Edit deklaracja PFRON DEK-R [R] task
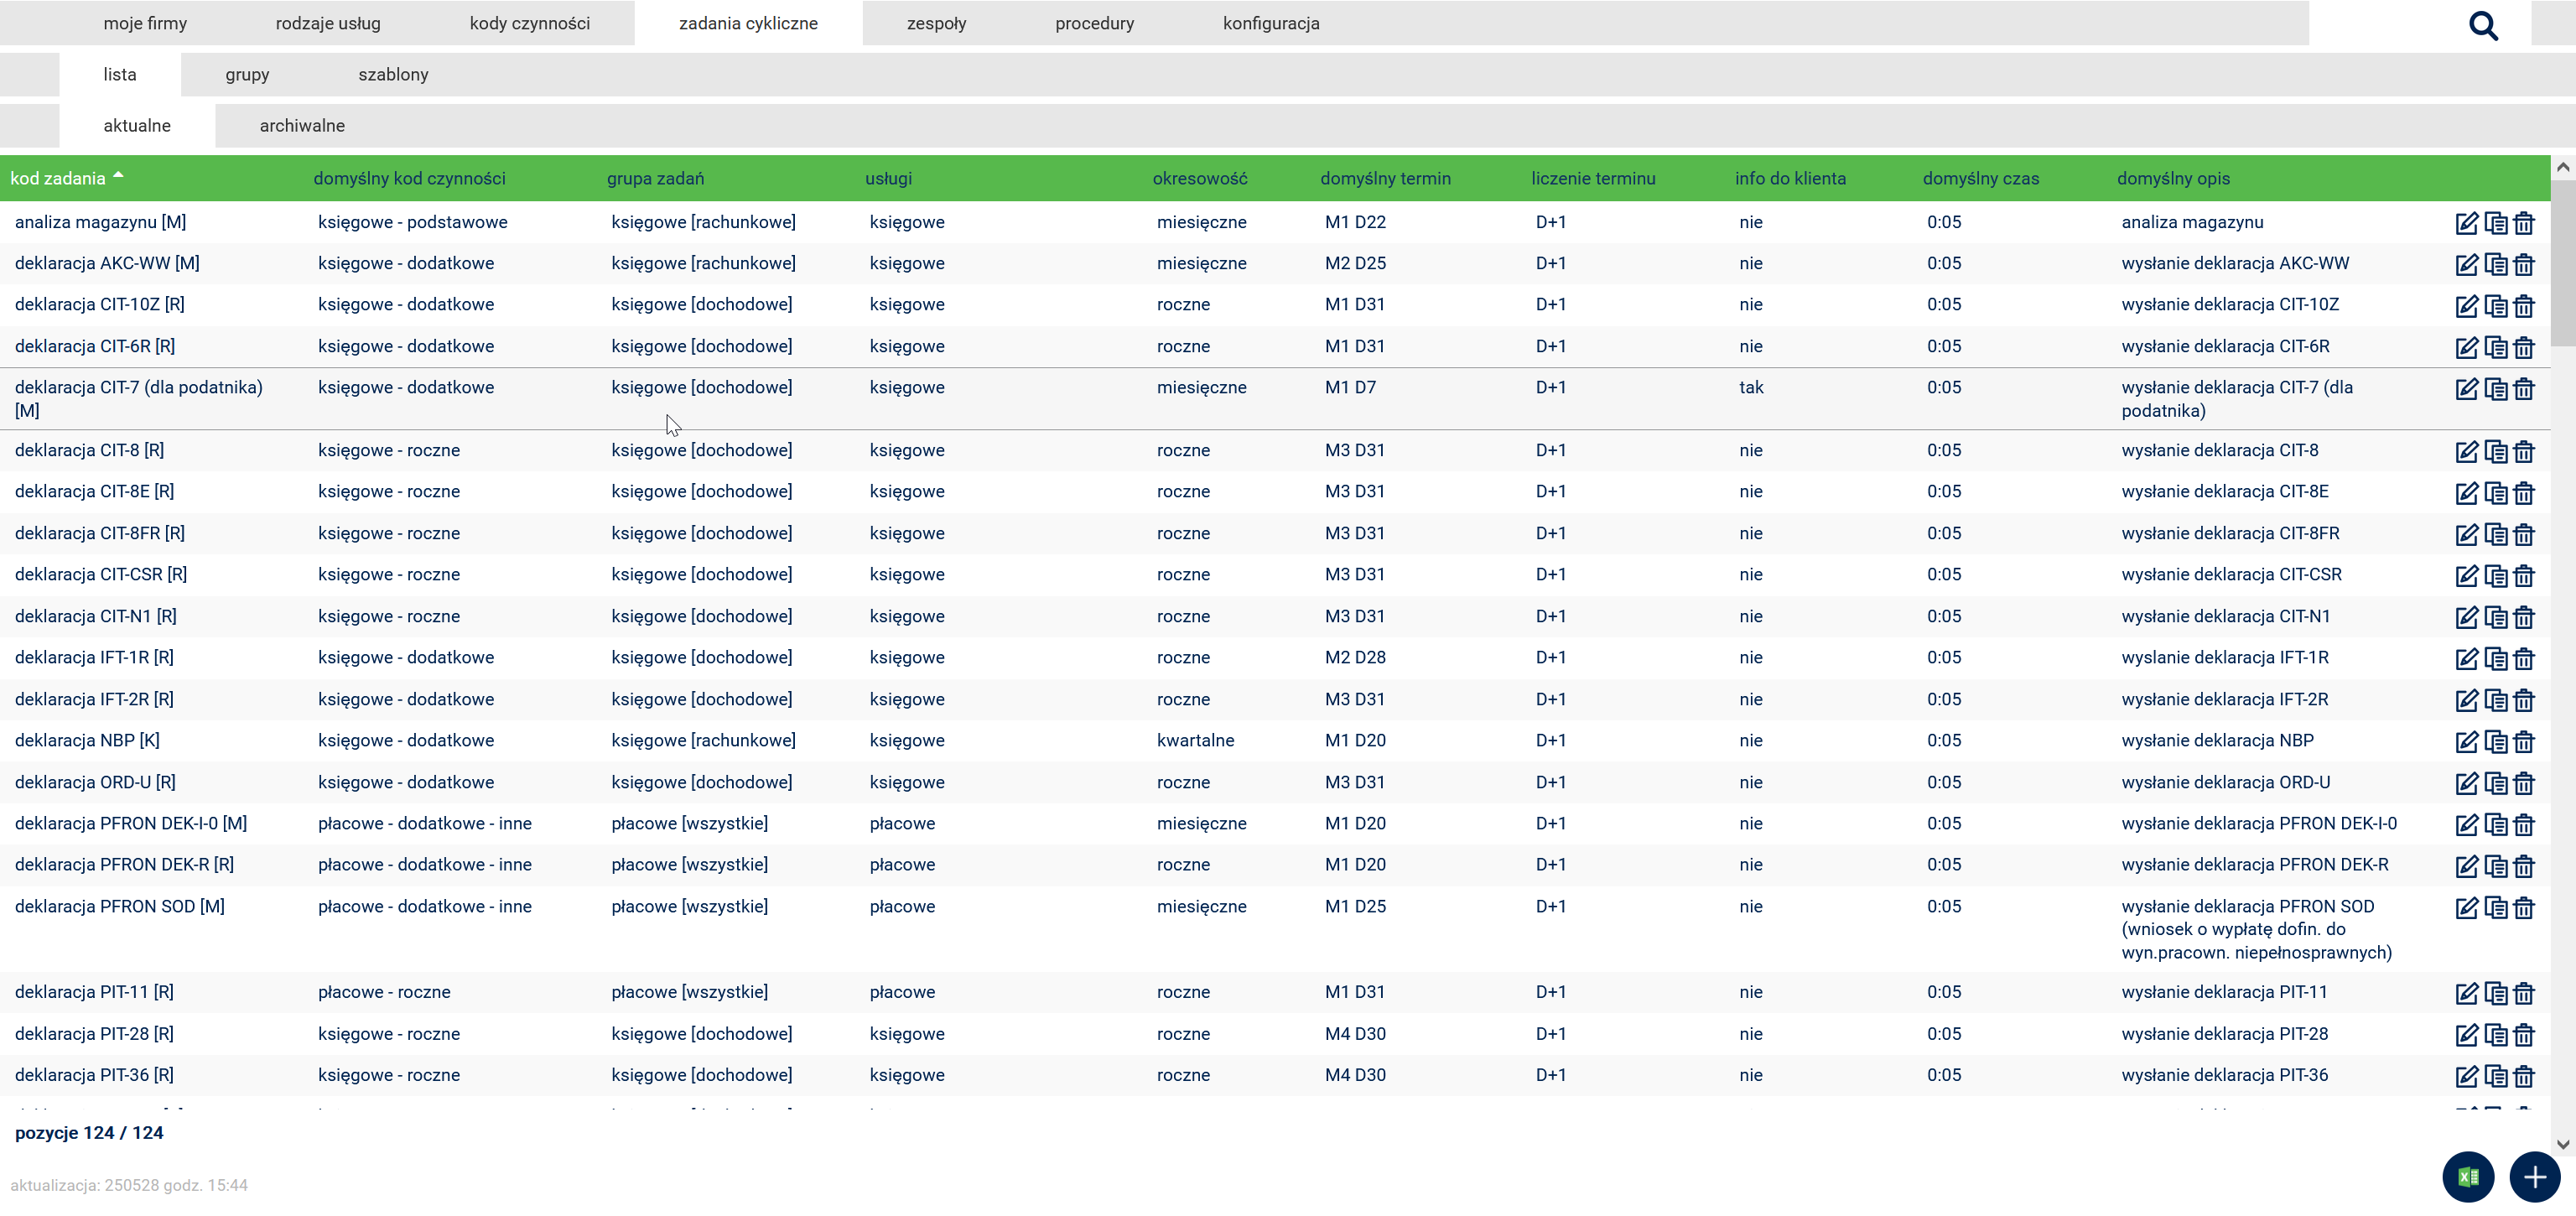This screenshot has height=1216, width=2576. point(2466,865)
